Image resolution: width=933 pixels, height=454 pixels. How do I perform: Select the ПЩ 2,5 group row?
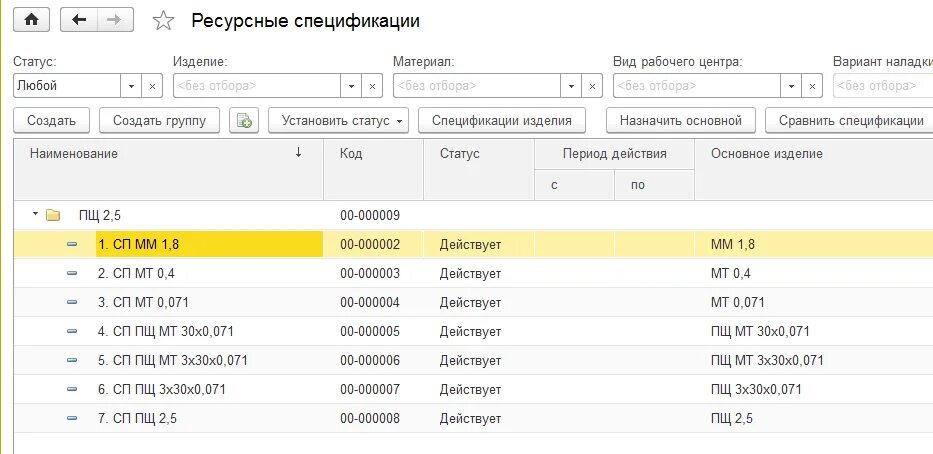click(473, 215)
